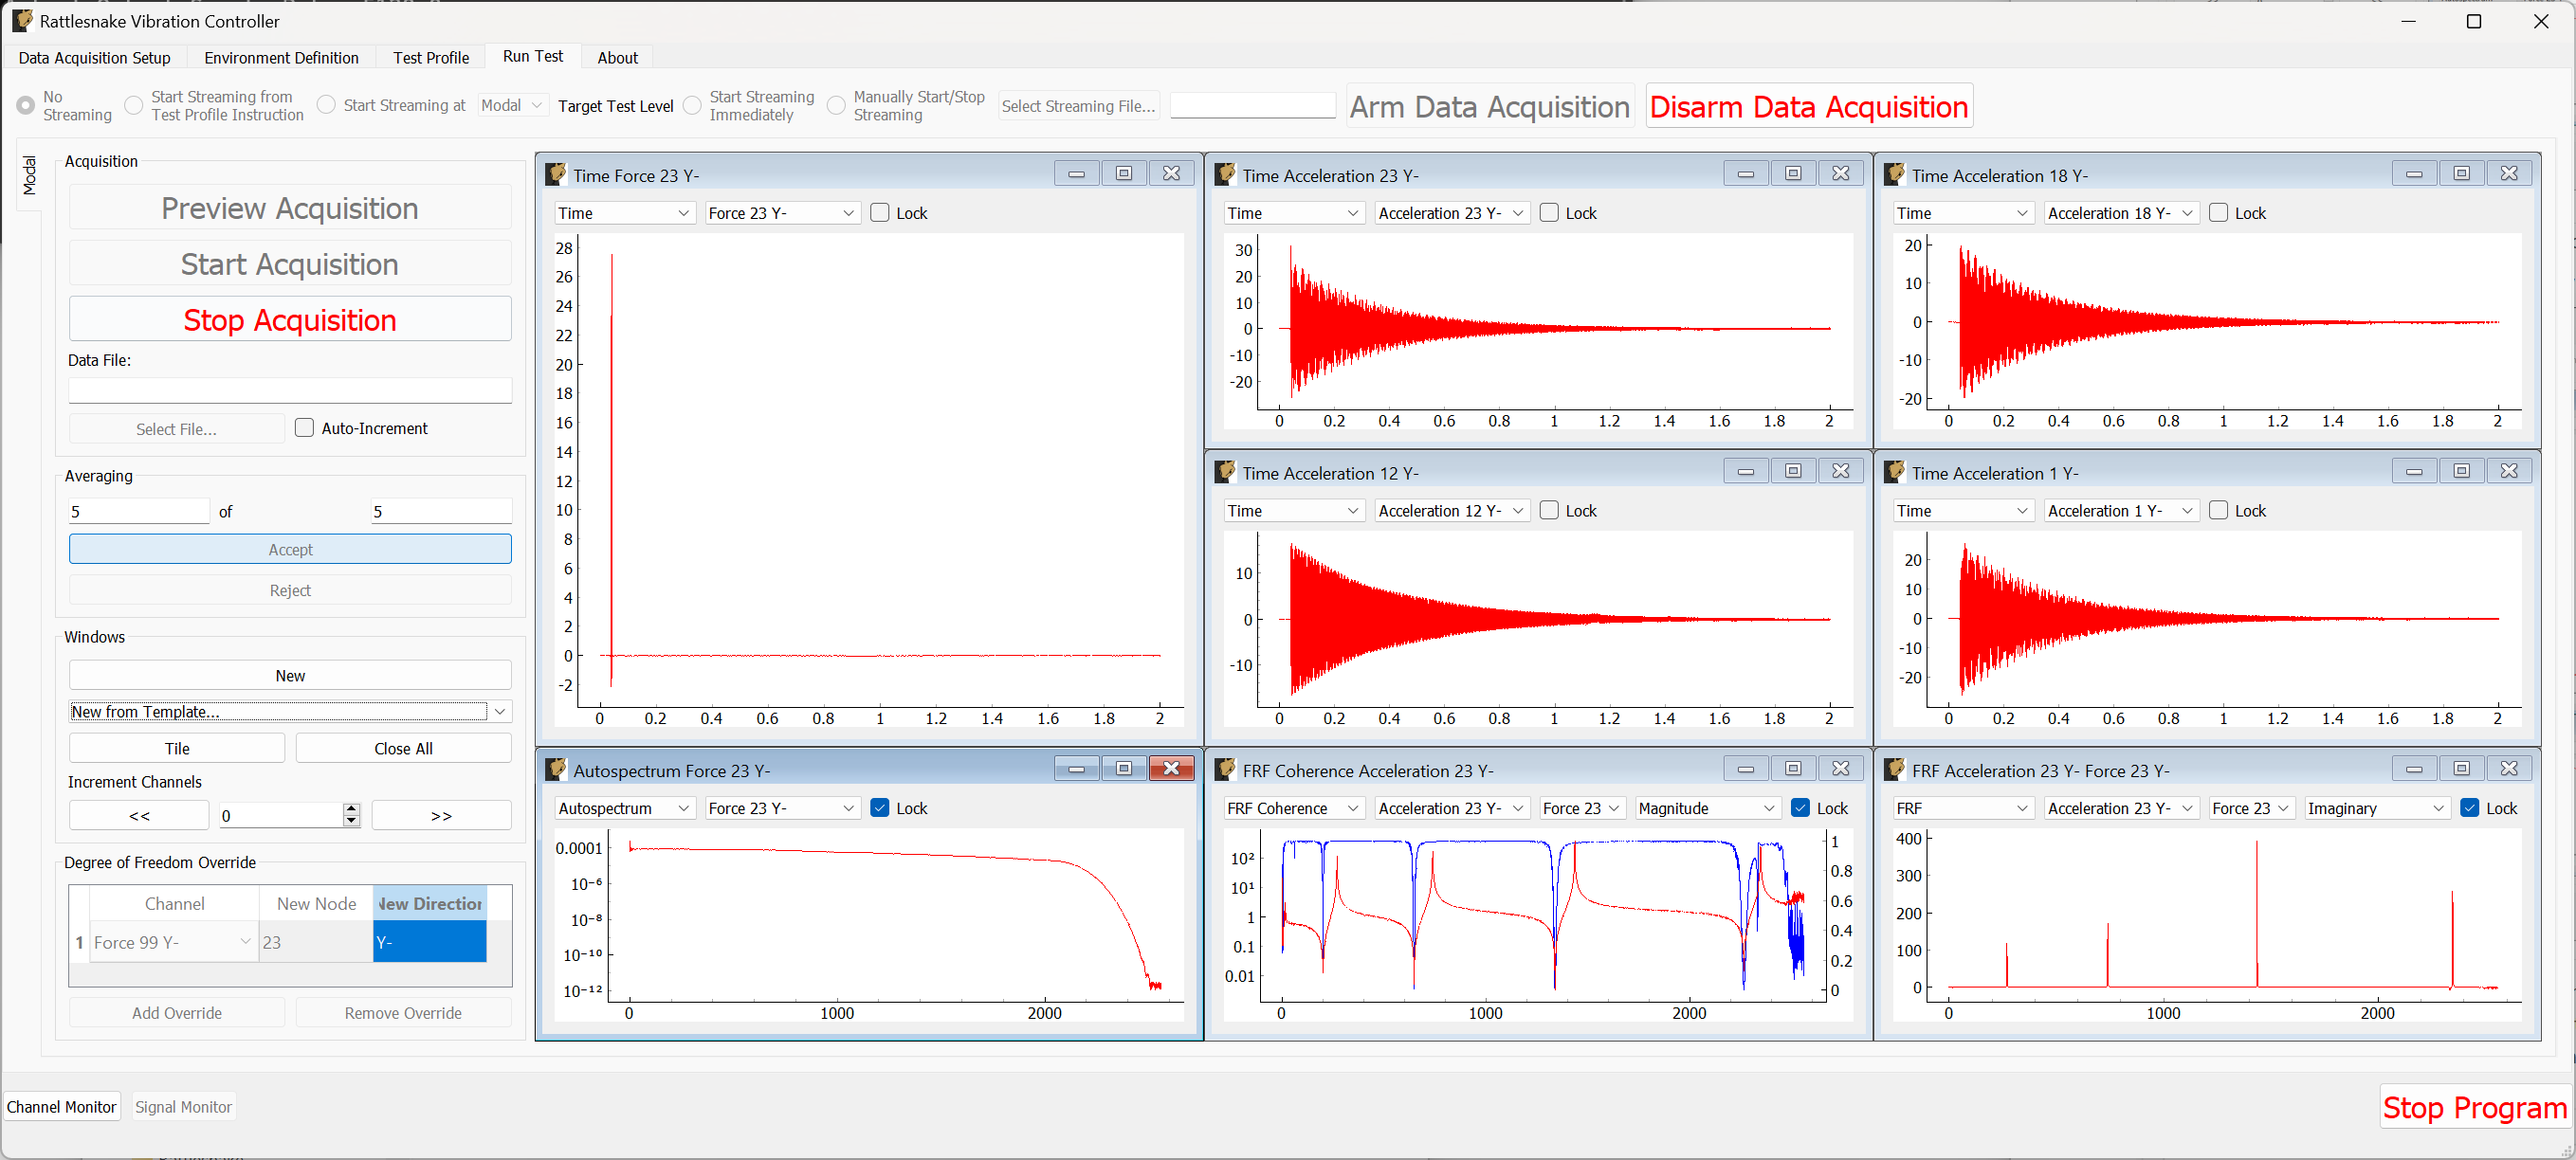Open the Modal streaming level dropdown
This screenshot has width=2576, height=1160.
(x=512, y=106)
